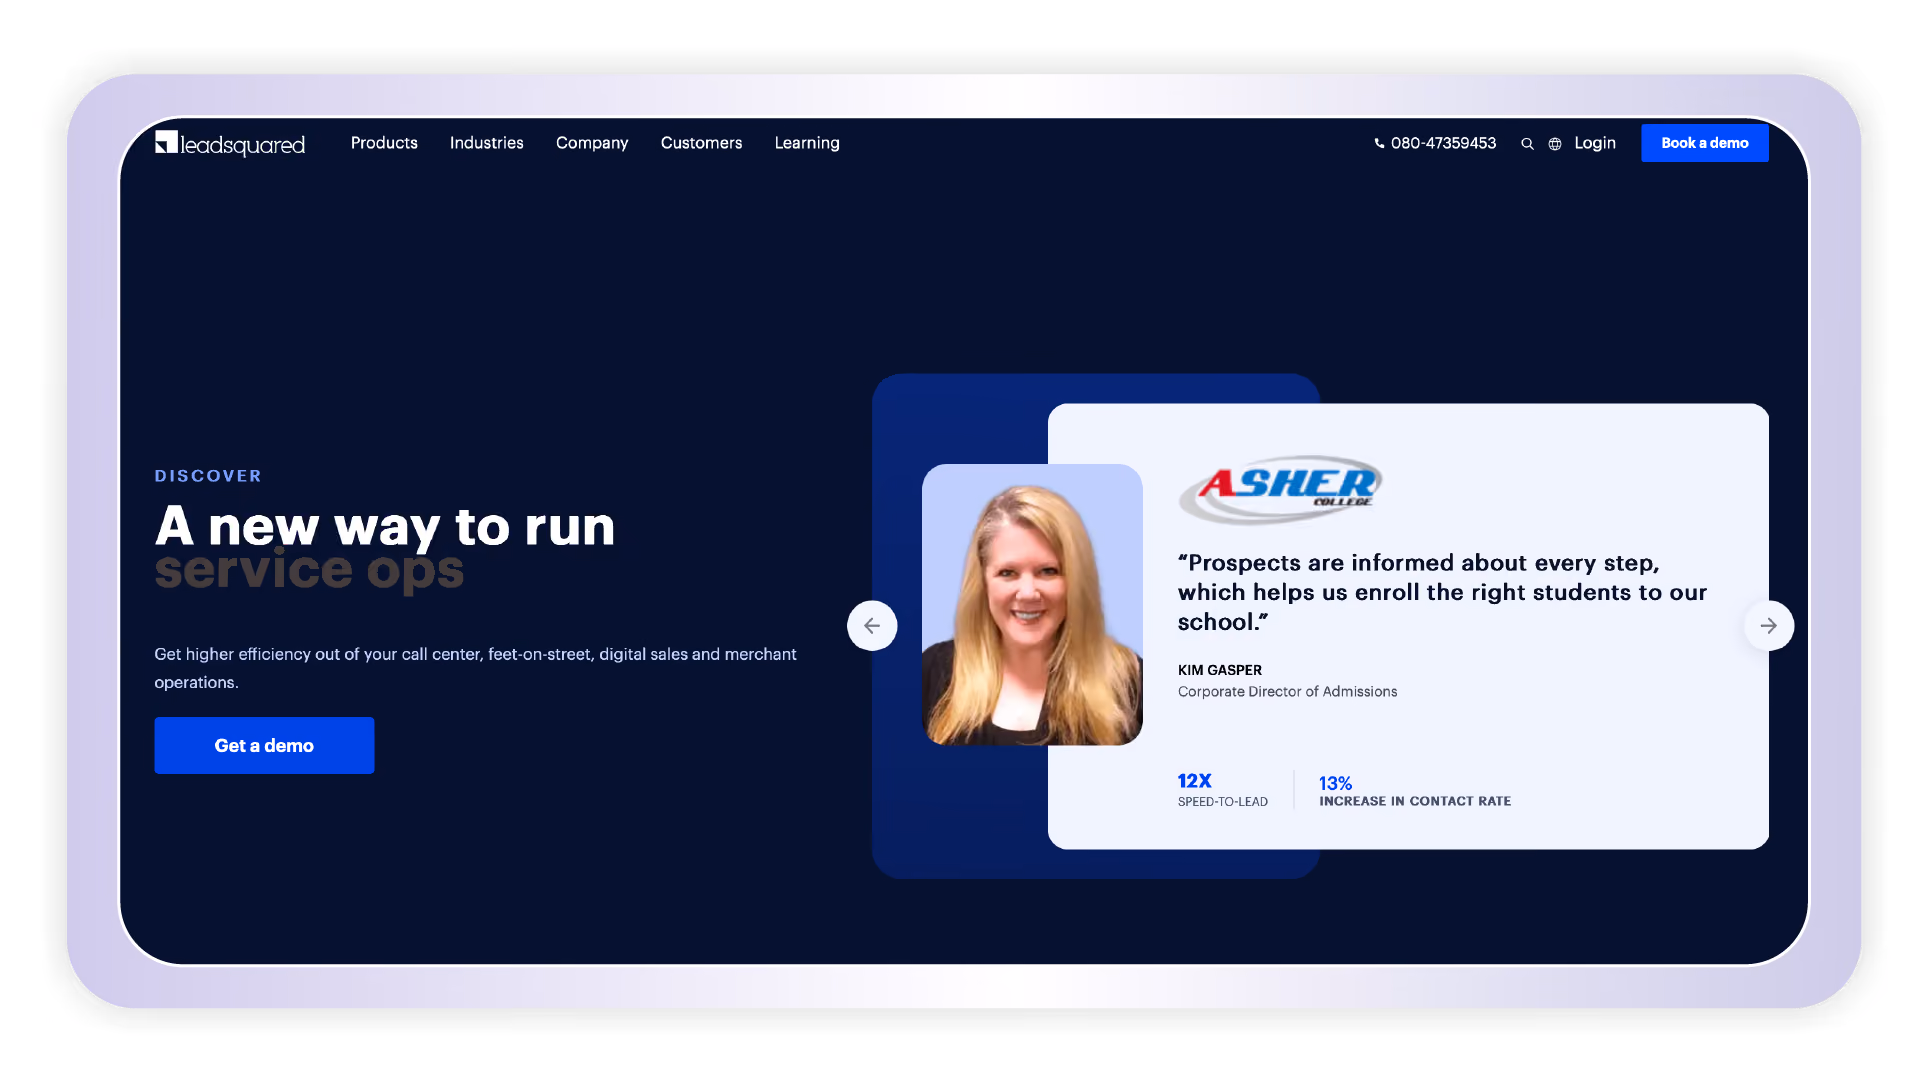Click the DISCOVER label
Screen dimensions: 1920x1080
pyautogui.click(x=208, y=476)
